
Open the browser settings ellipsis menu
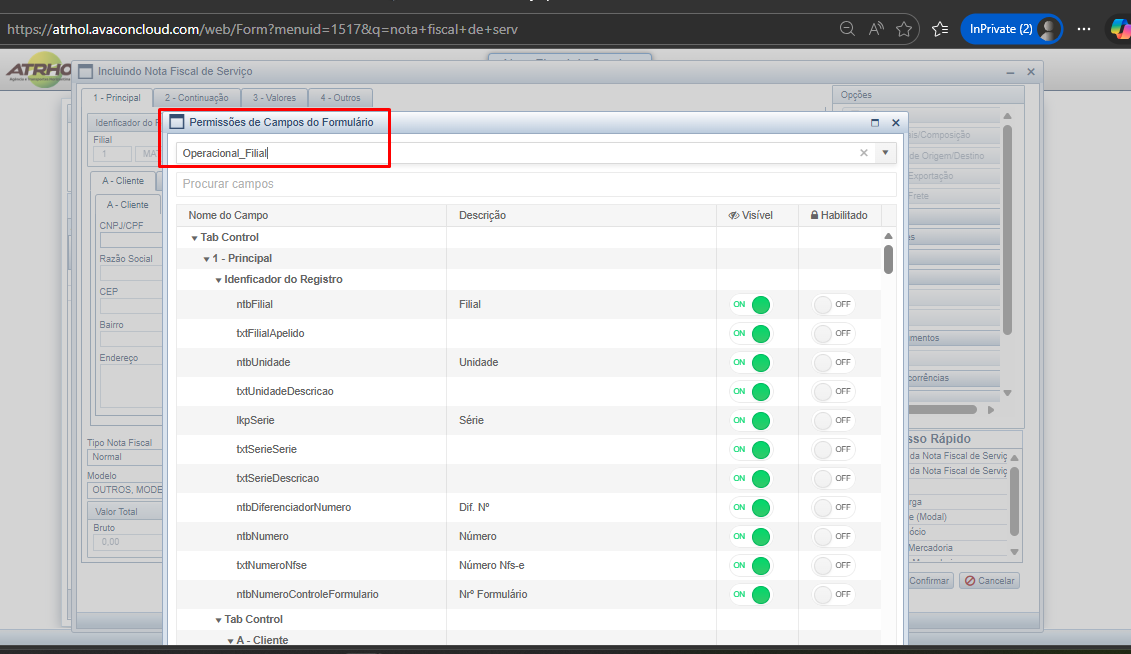[x=1084, y=29]
